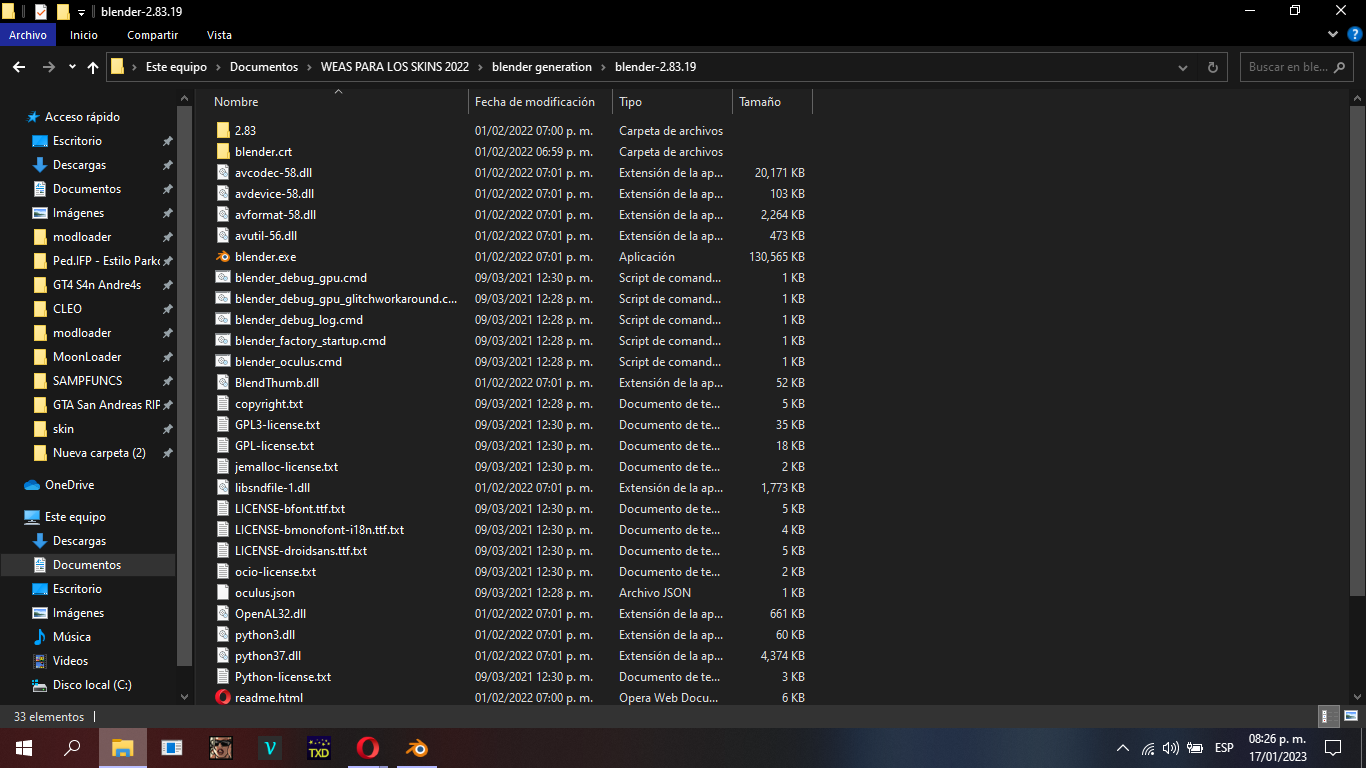Click the pin icon next to skin
Viewport: 1366px width, 768px height.
[167, 429]
